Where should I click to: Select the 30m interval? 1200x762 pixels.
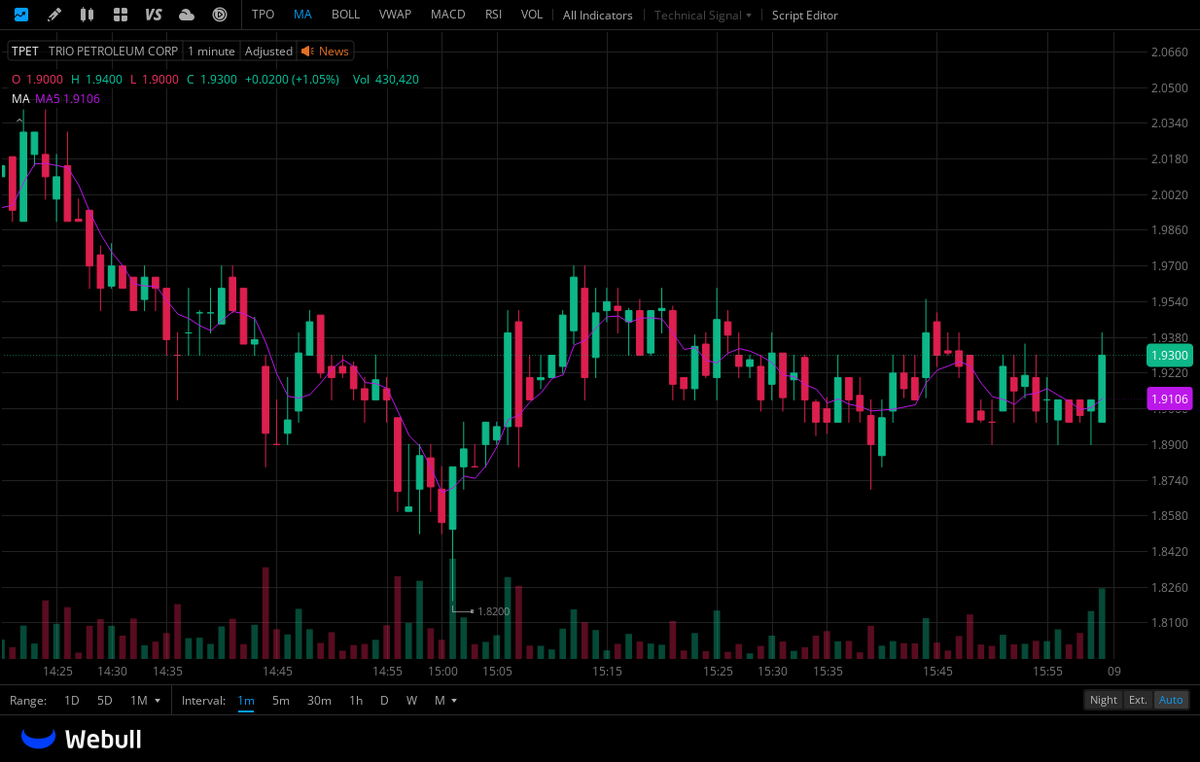coord(319,700)
